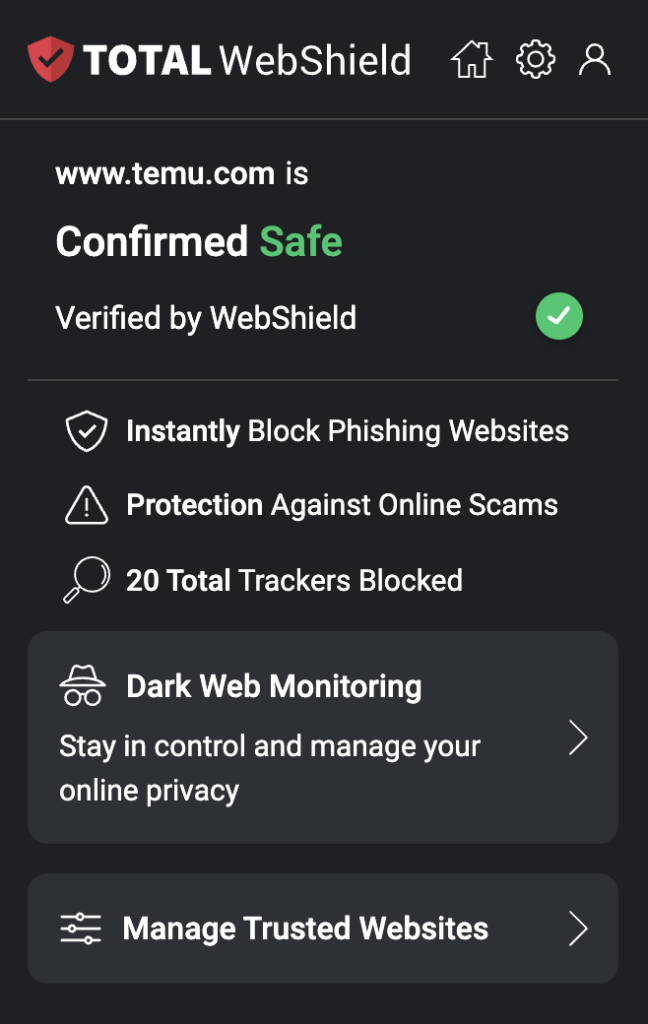Viewport: 648px width, 1024px height.
Task: Select the phishing protection shield icon
Action: (x=86, y=430)
